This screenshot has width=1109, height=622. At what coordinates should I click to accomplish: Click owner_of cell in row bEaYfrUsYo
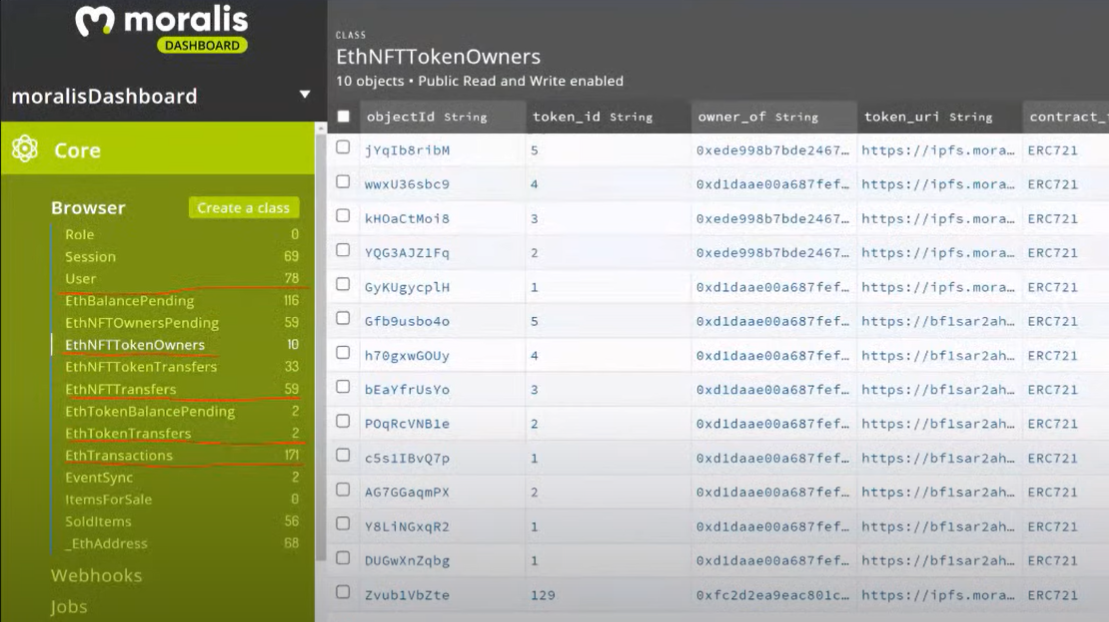[772, 389]
